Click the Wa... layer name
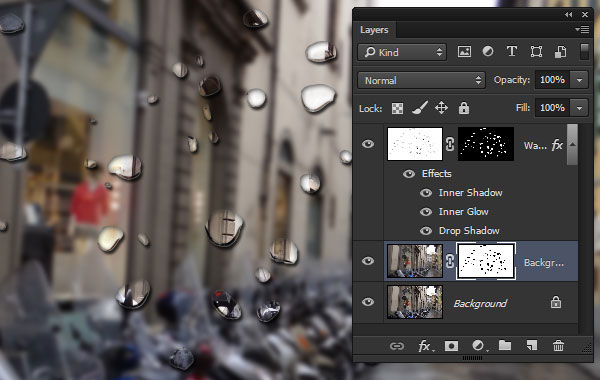 click(535, 145)
